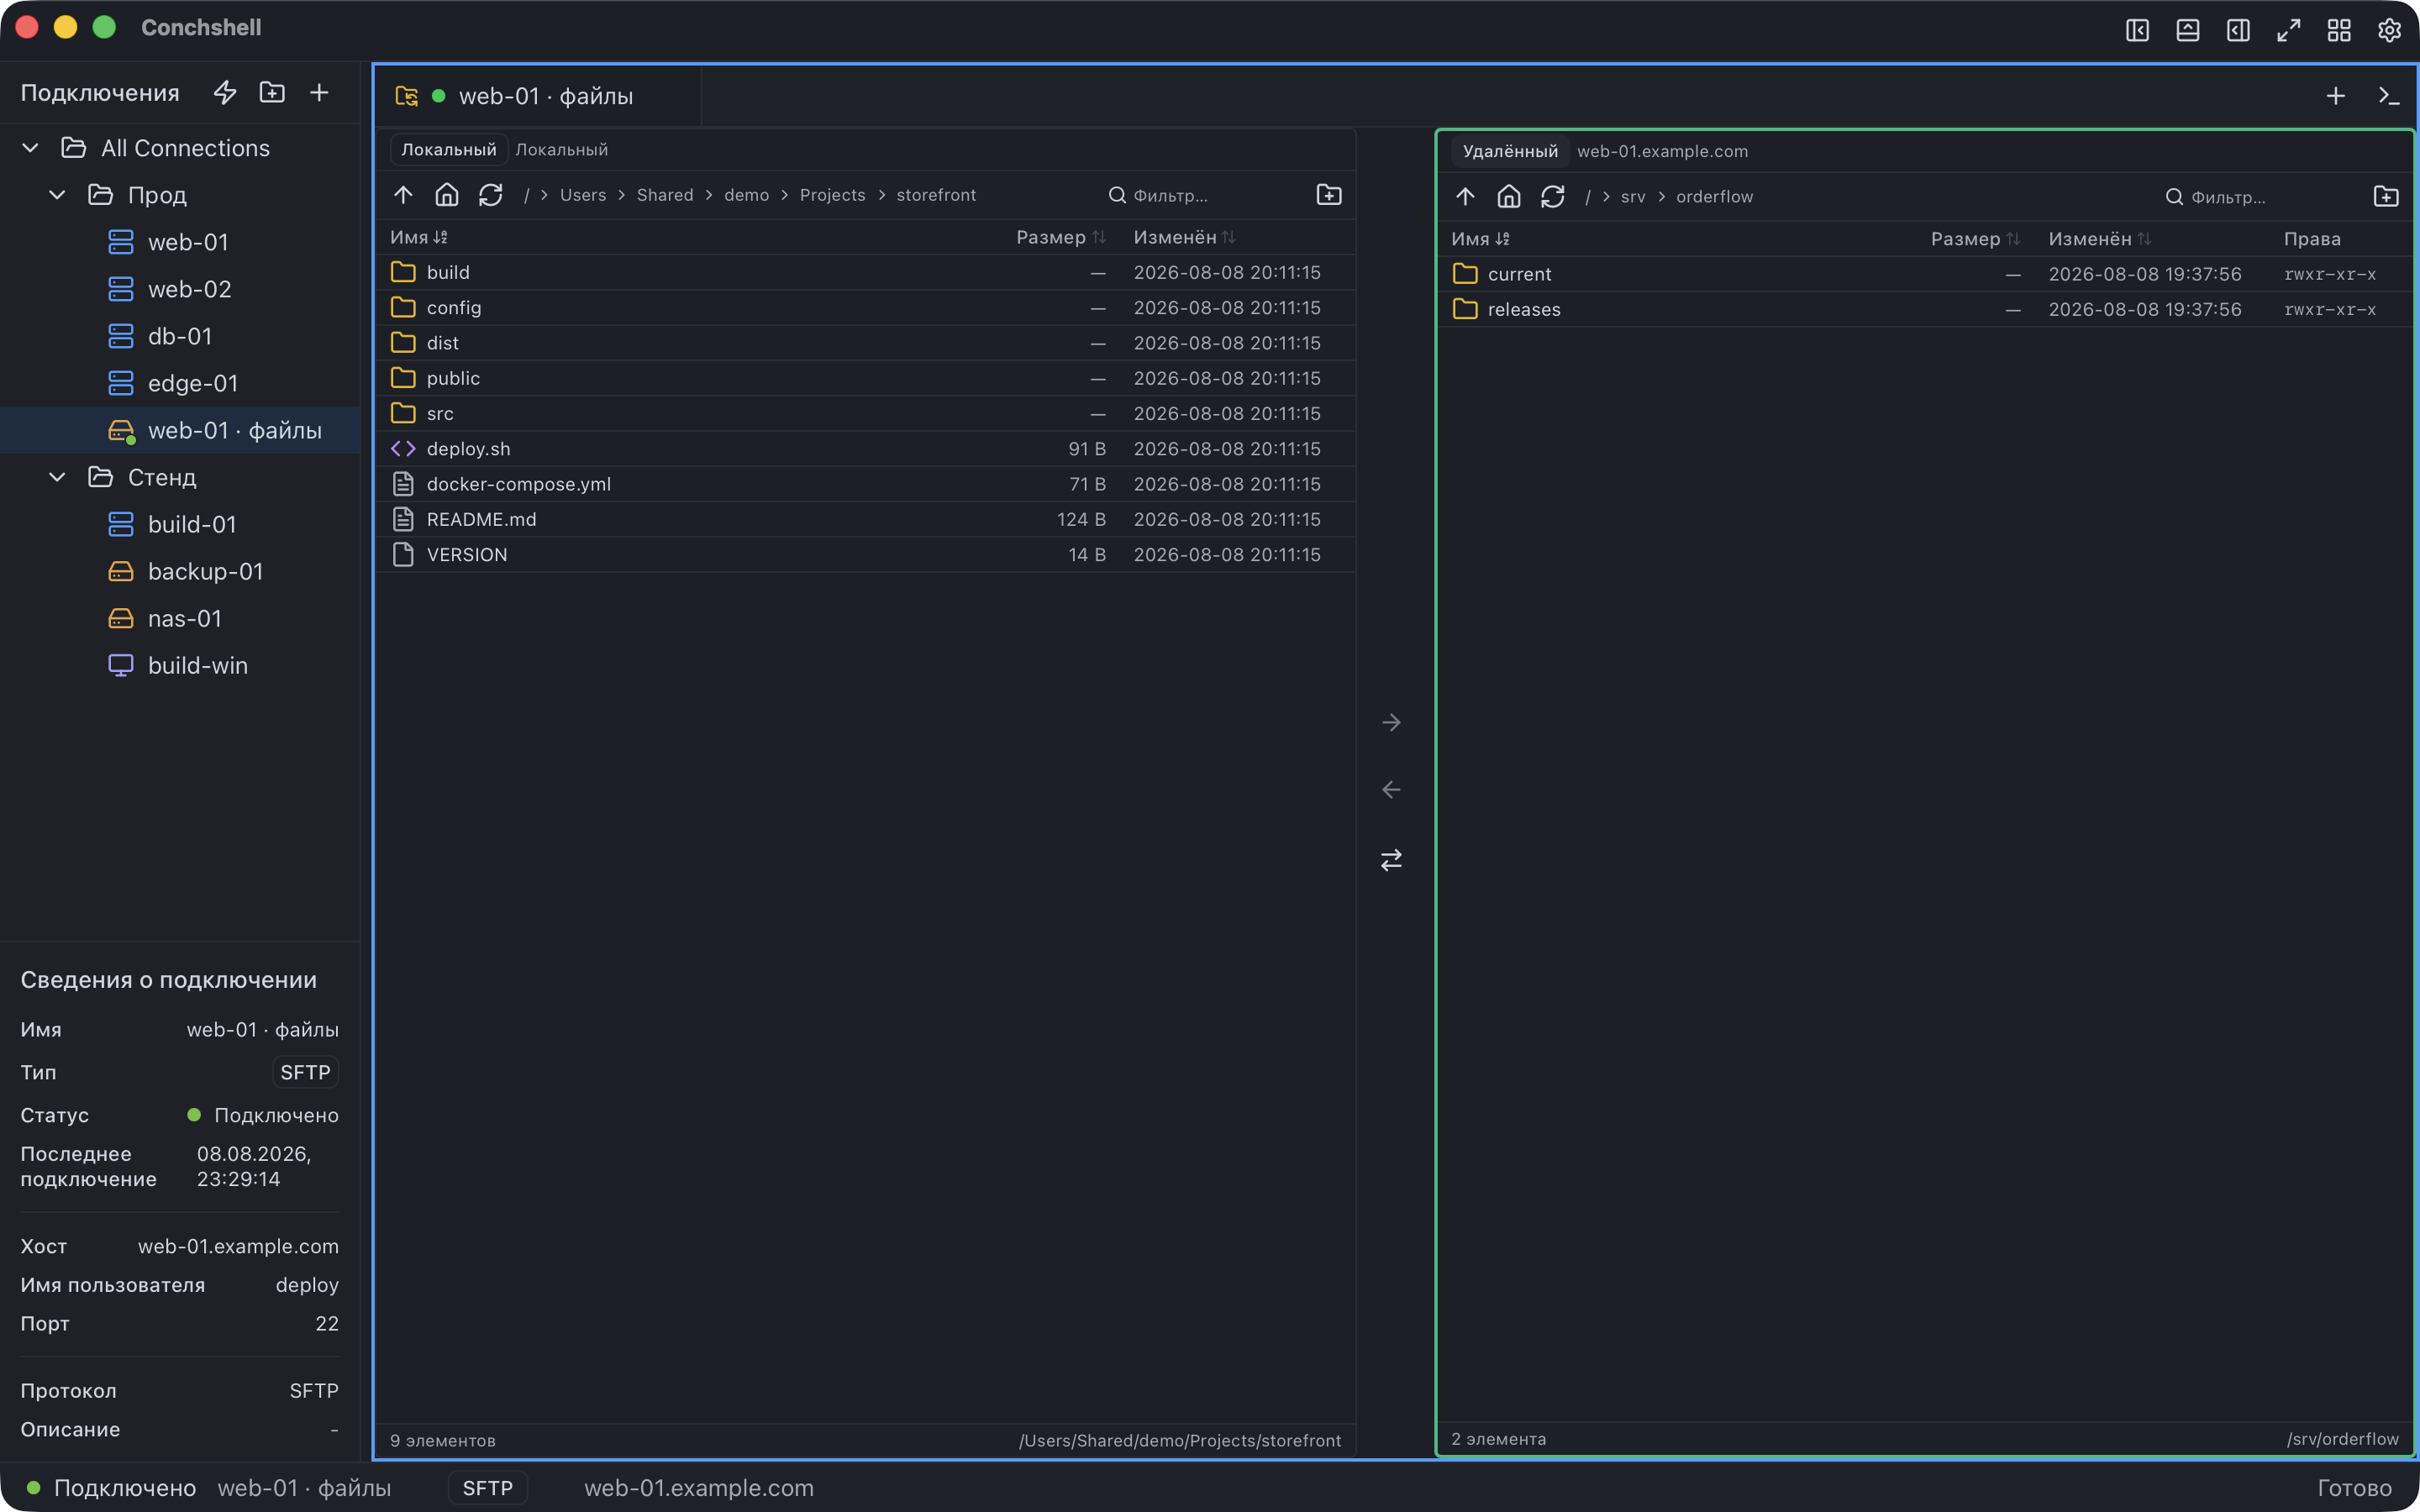This screenshot has width=2420, height=1512.
Task: Collapse the Прод folder chevron
Action: tap(57, 195)
